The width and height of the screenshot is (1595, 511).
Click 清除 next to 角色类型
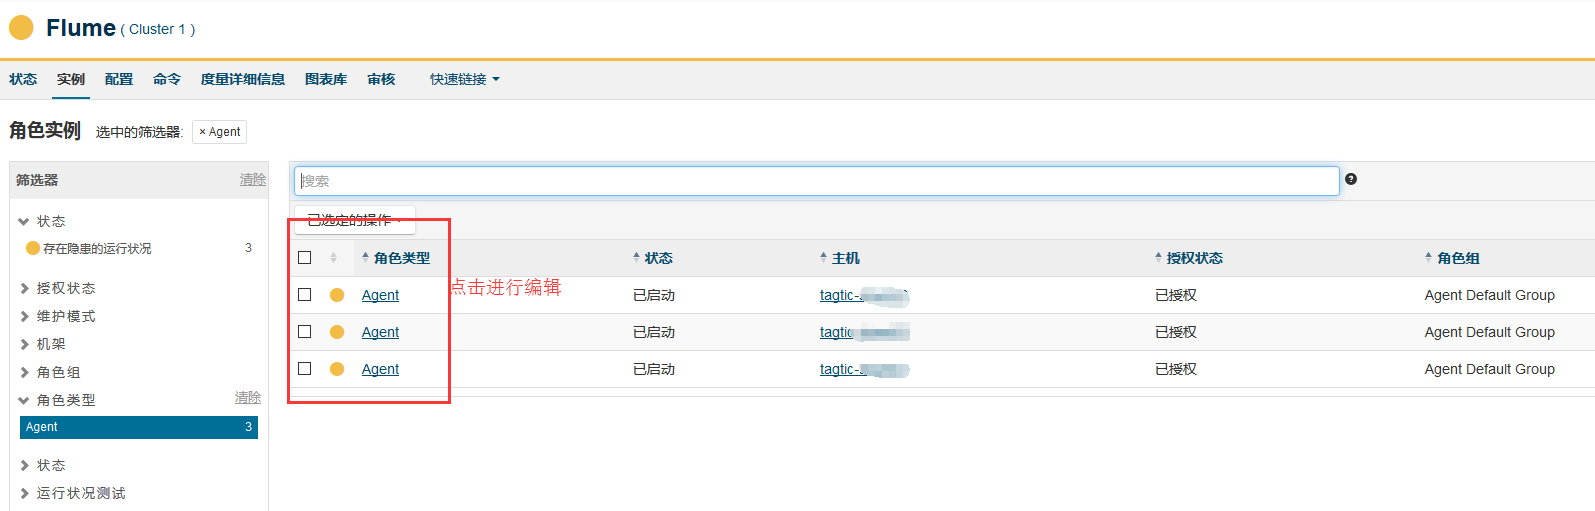click(248, 398)
